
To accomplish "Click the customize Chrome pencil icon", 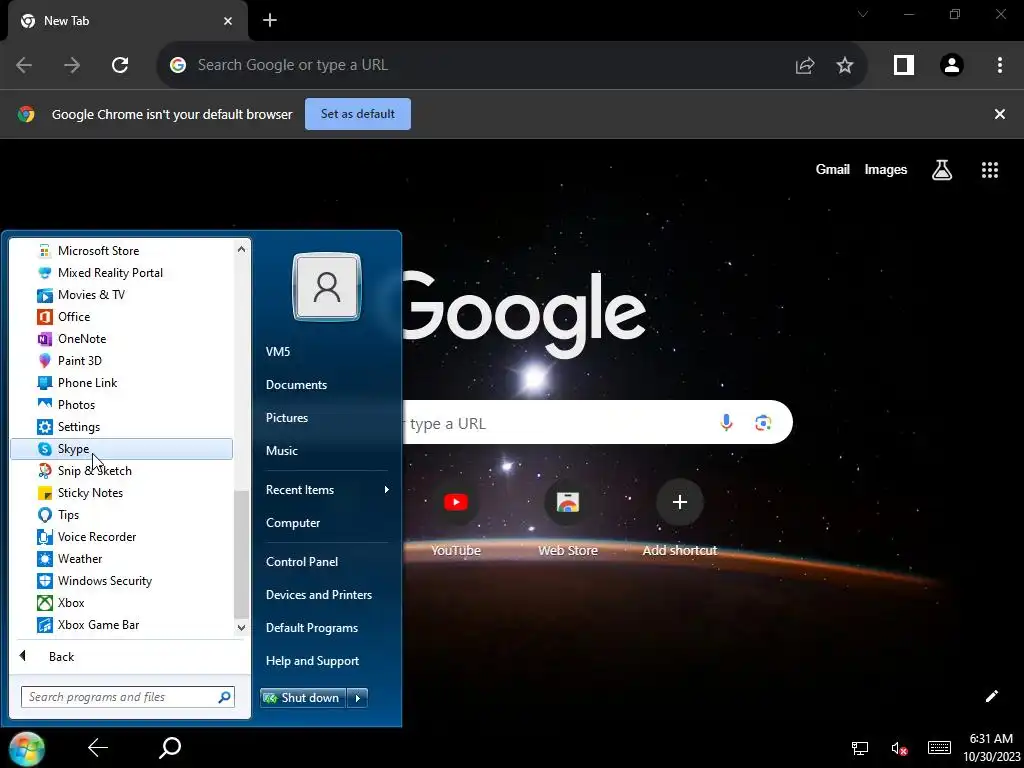I will pyautogui.click(x=991, y=696).
